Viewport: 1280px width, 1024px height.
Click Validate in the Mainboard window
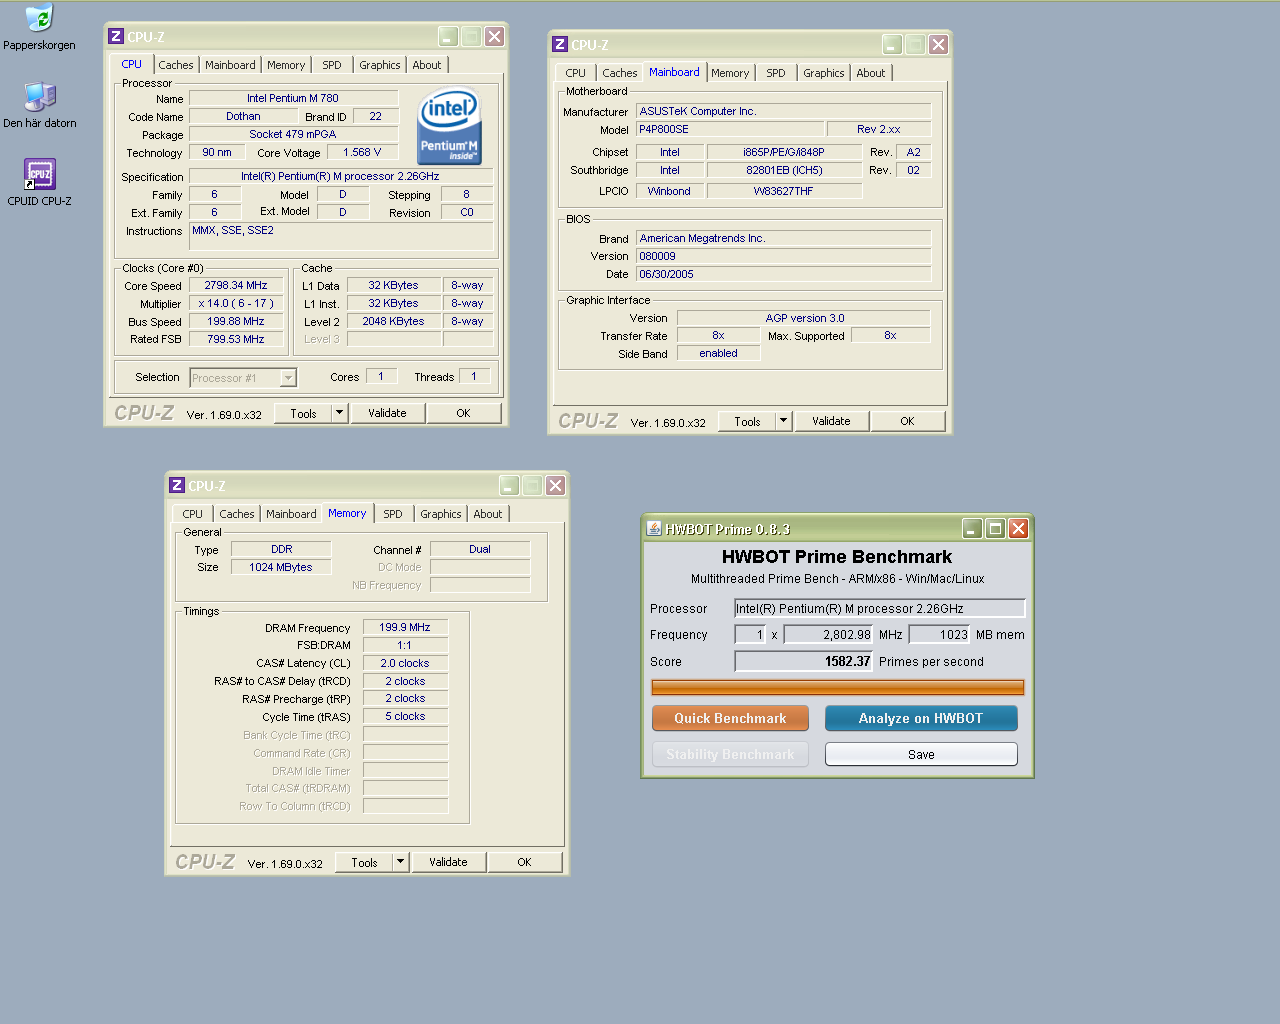[x=831, y=421]
